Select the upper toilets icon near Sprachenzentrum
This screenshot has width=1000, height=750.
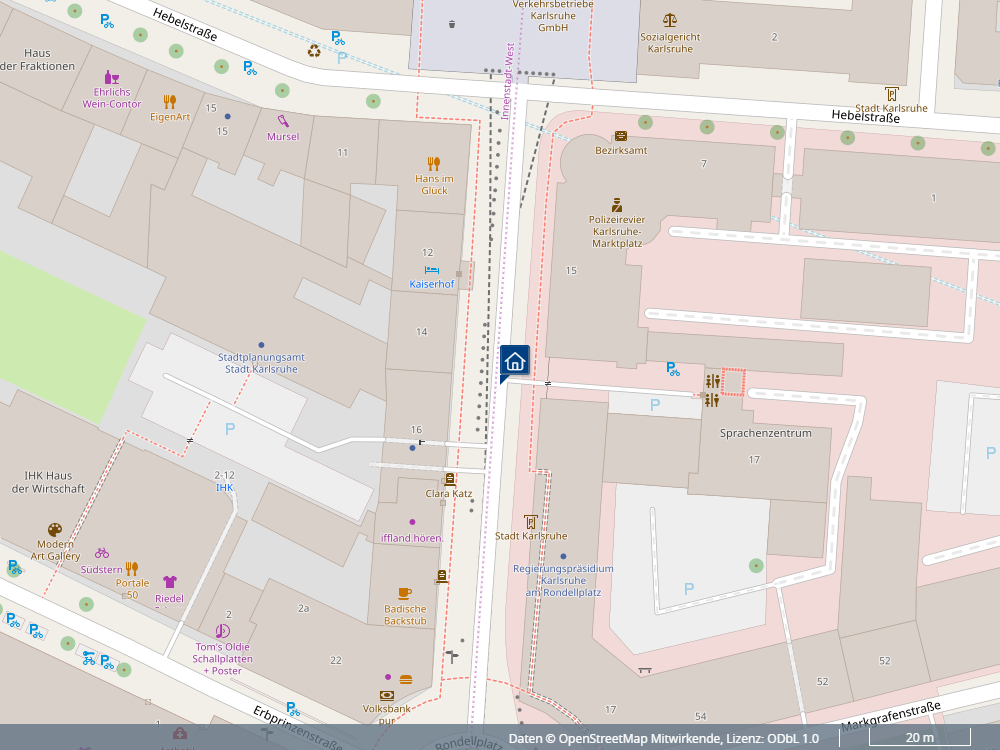712,381
